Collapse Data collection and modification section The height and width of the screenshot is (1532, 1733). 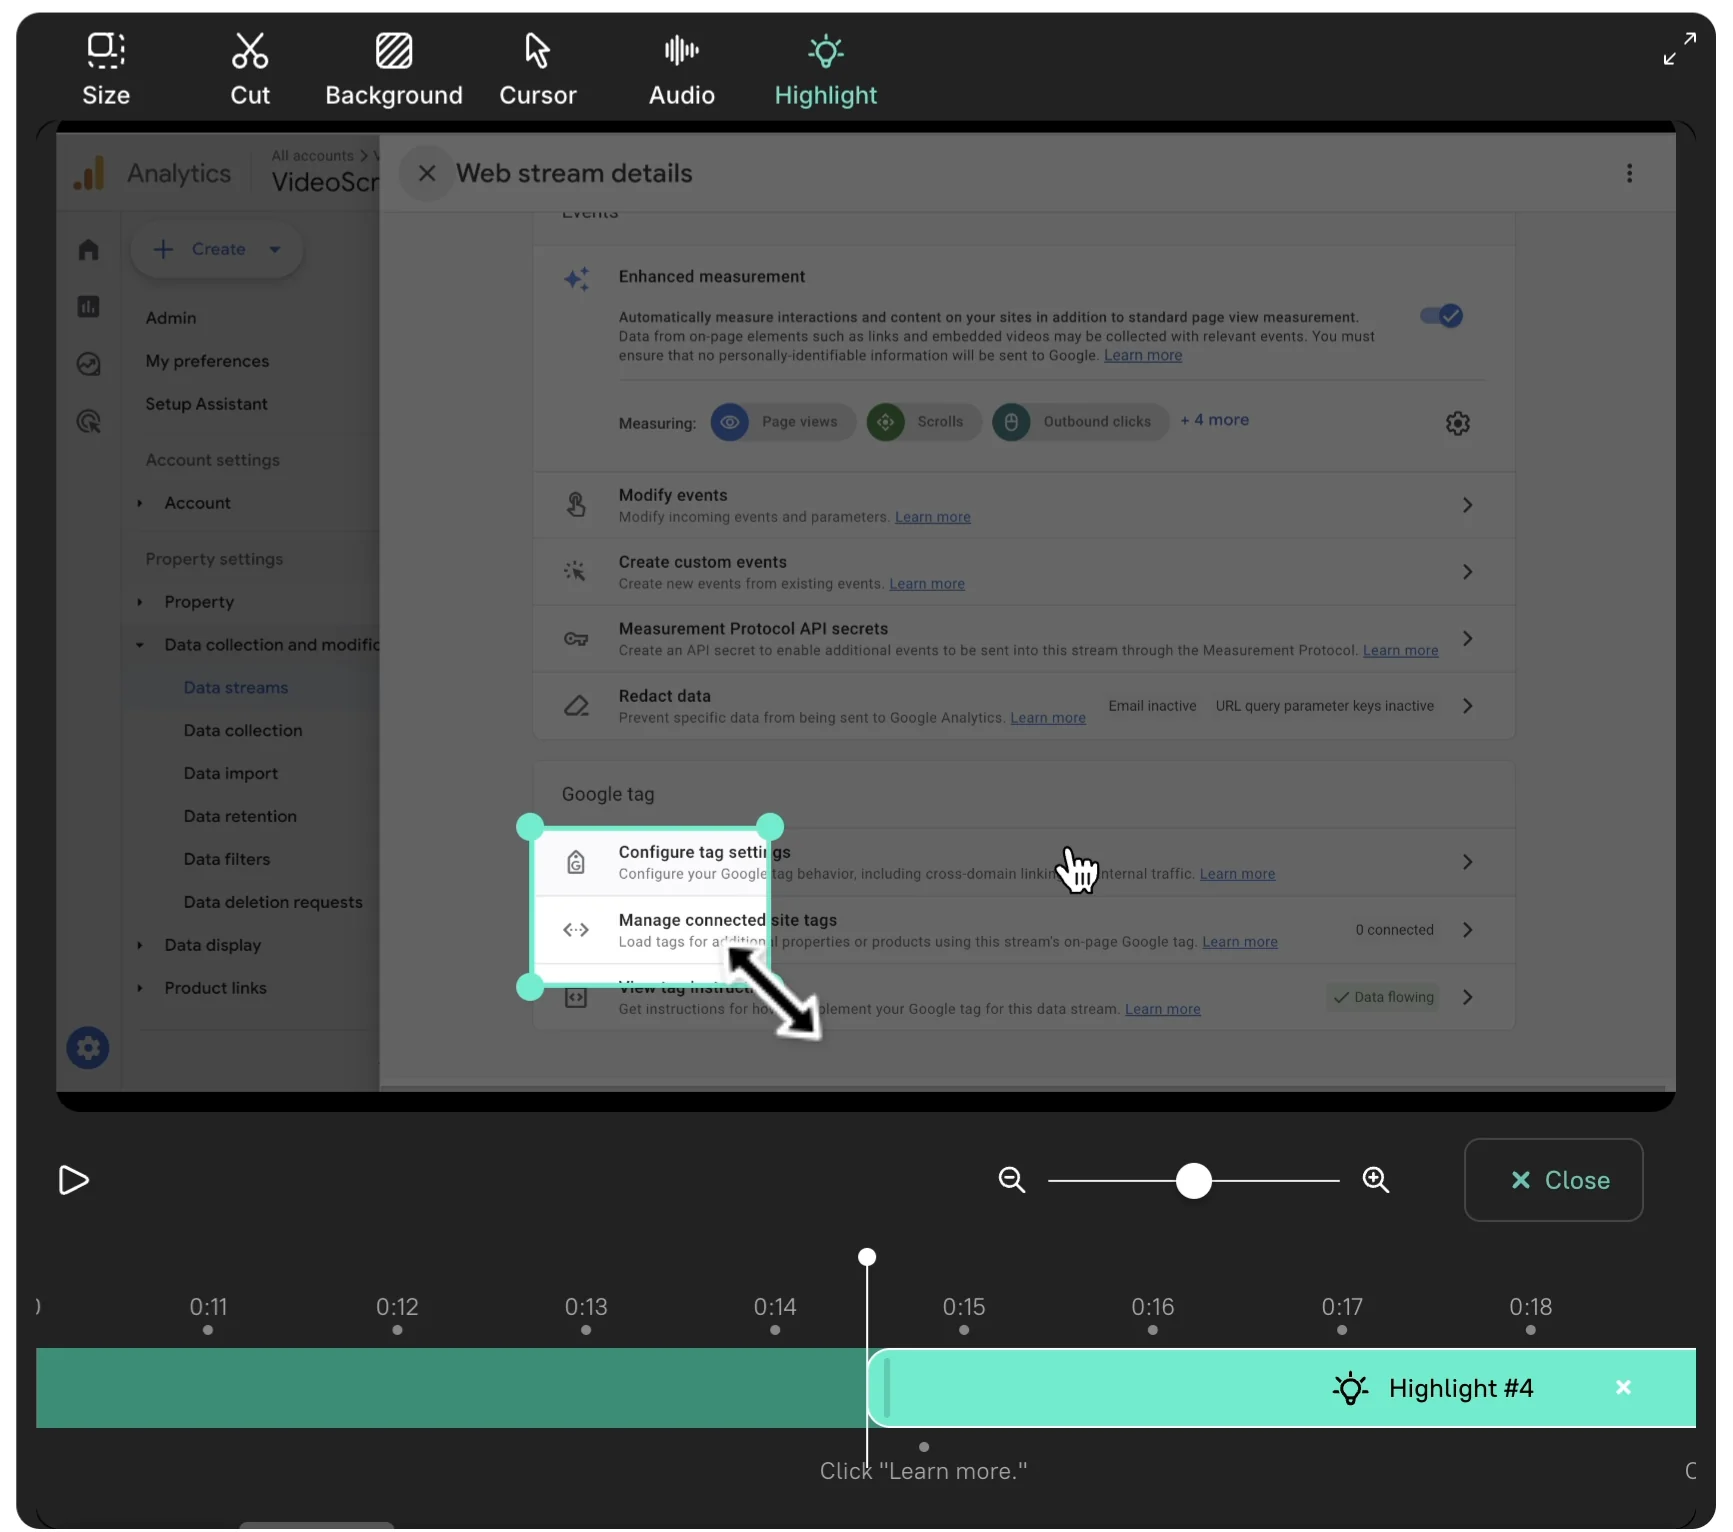click(x=140, y=645)
